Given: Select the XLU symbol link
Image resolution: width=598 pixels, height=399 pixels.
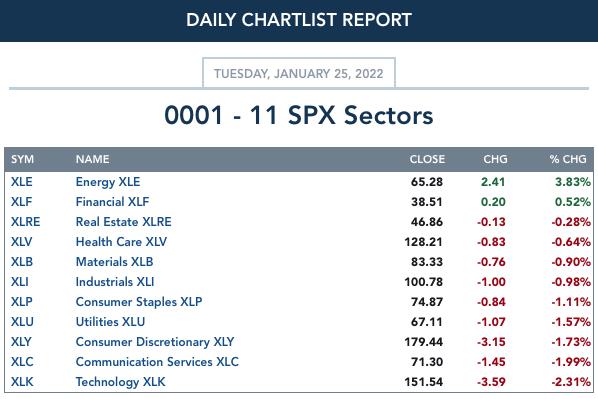Looking at the screenshot, I should click(22, 322).
